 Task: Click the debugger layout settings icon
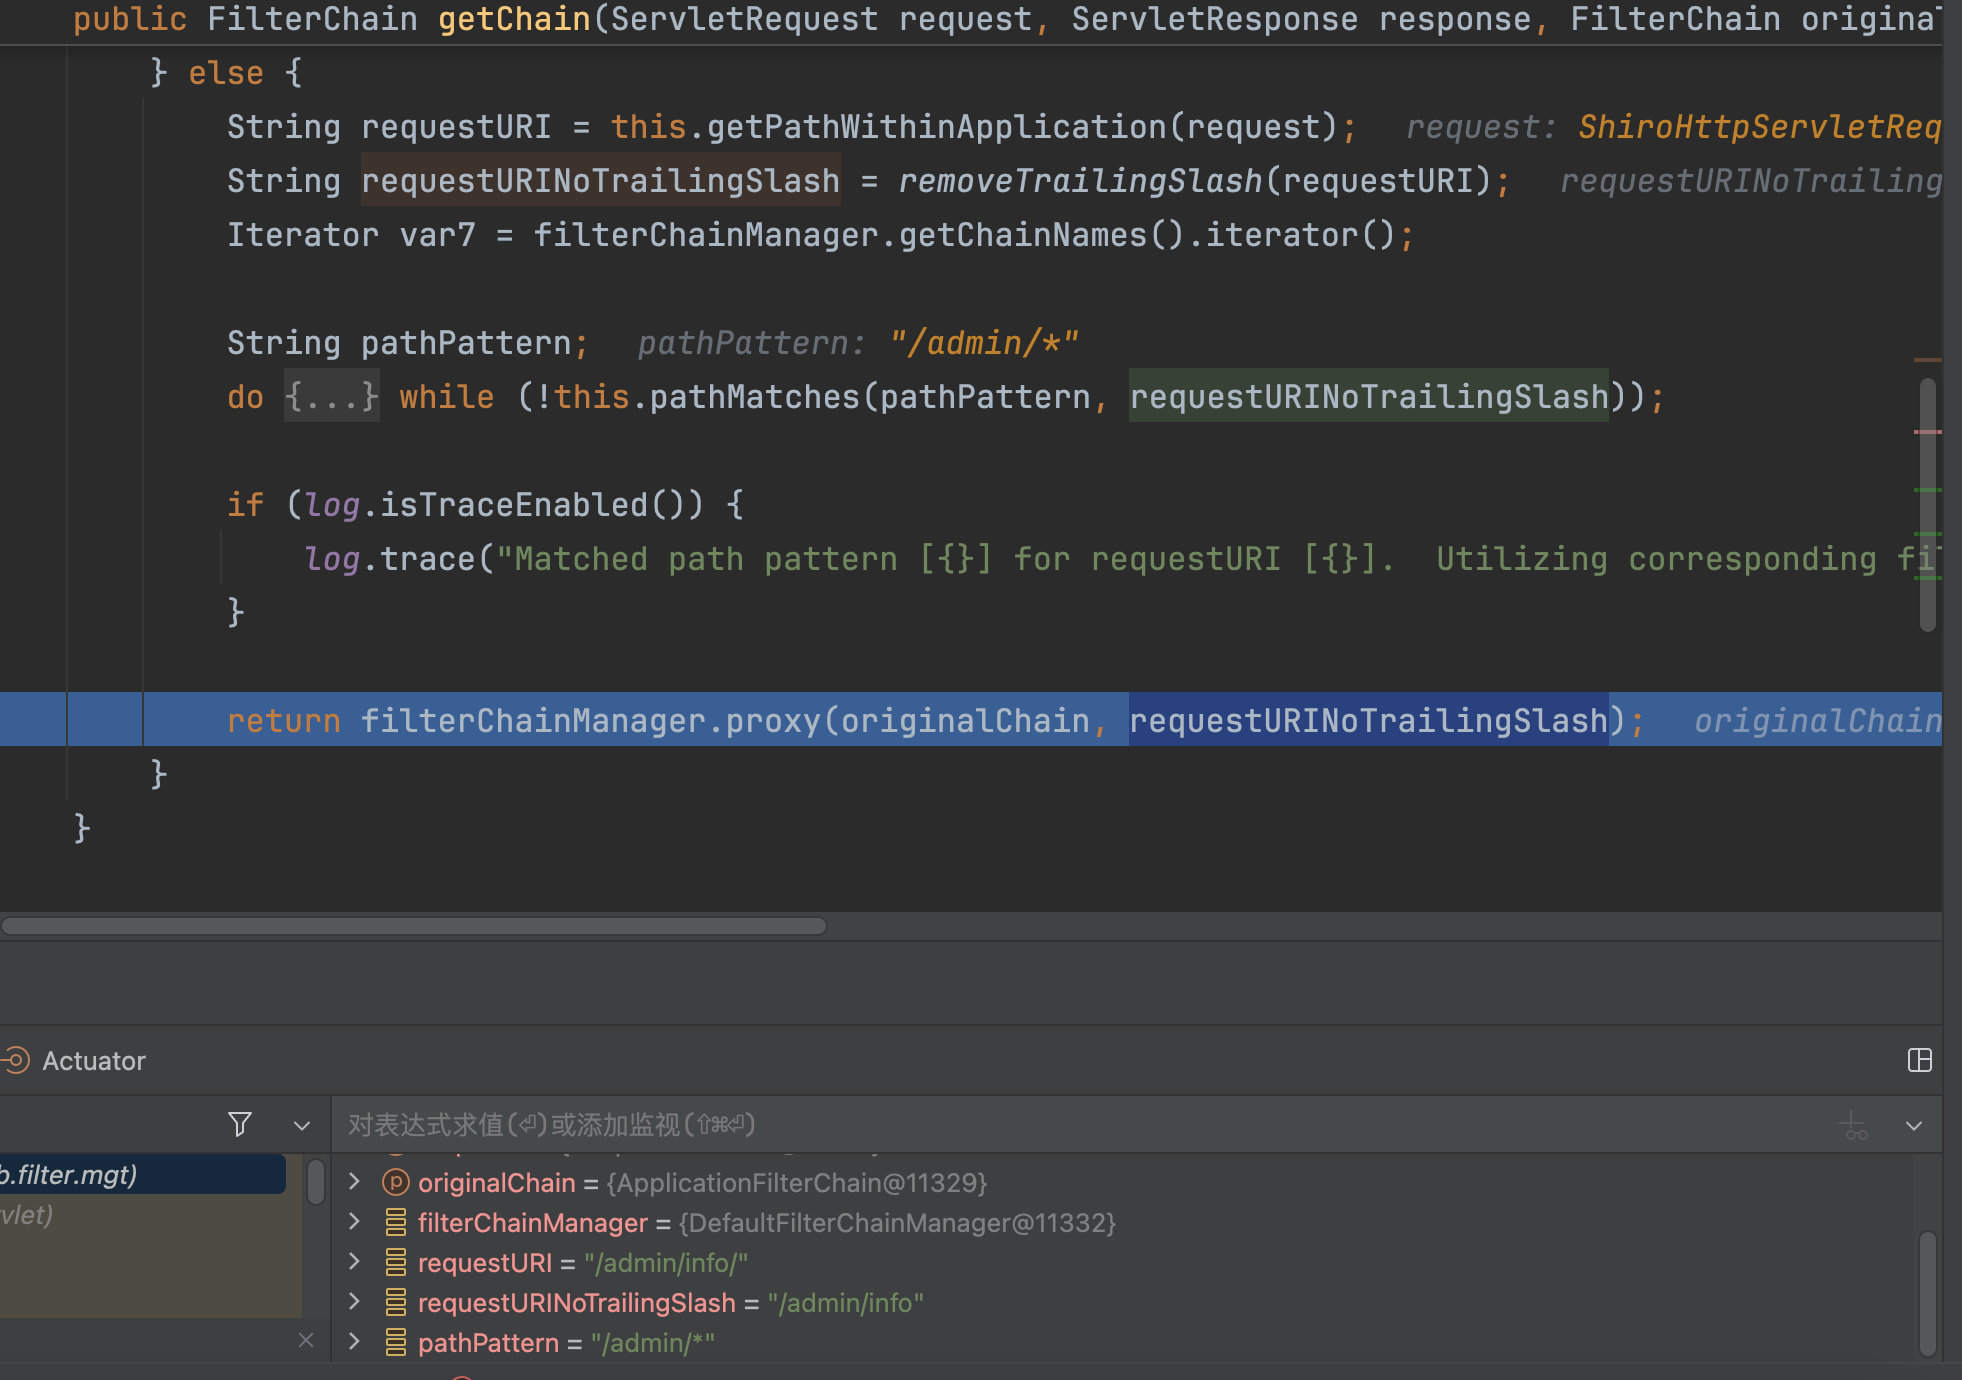(x=1919, y=1060)
